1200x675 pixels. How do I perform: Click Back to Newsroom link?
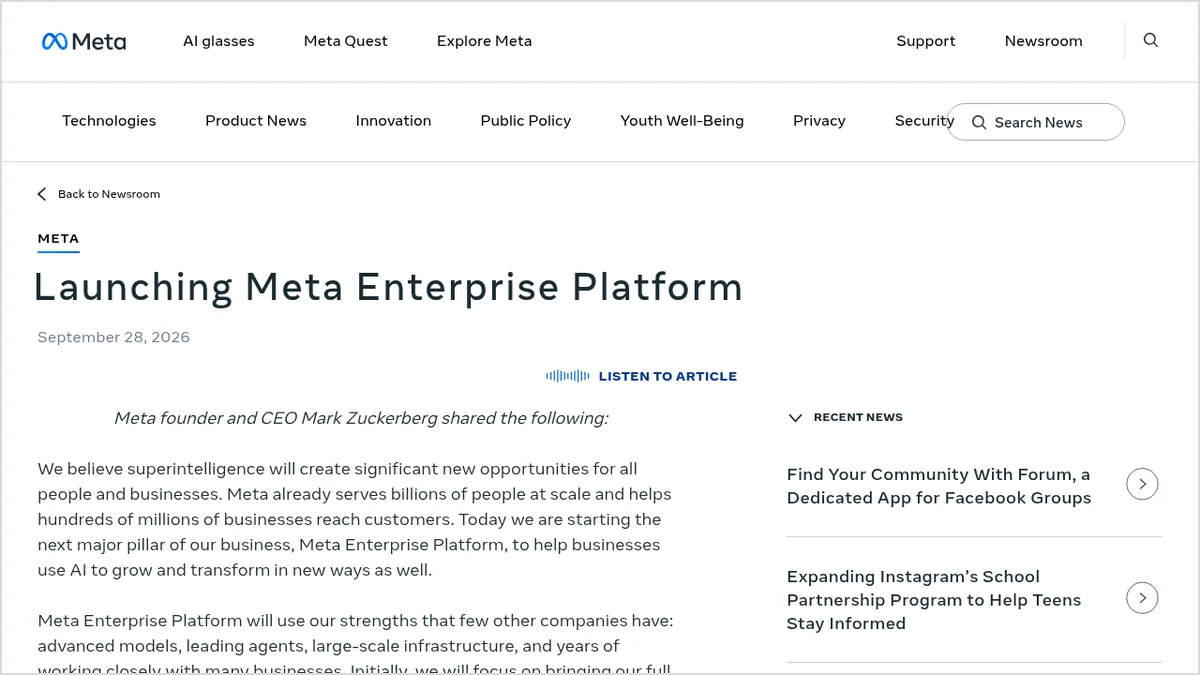109,194
